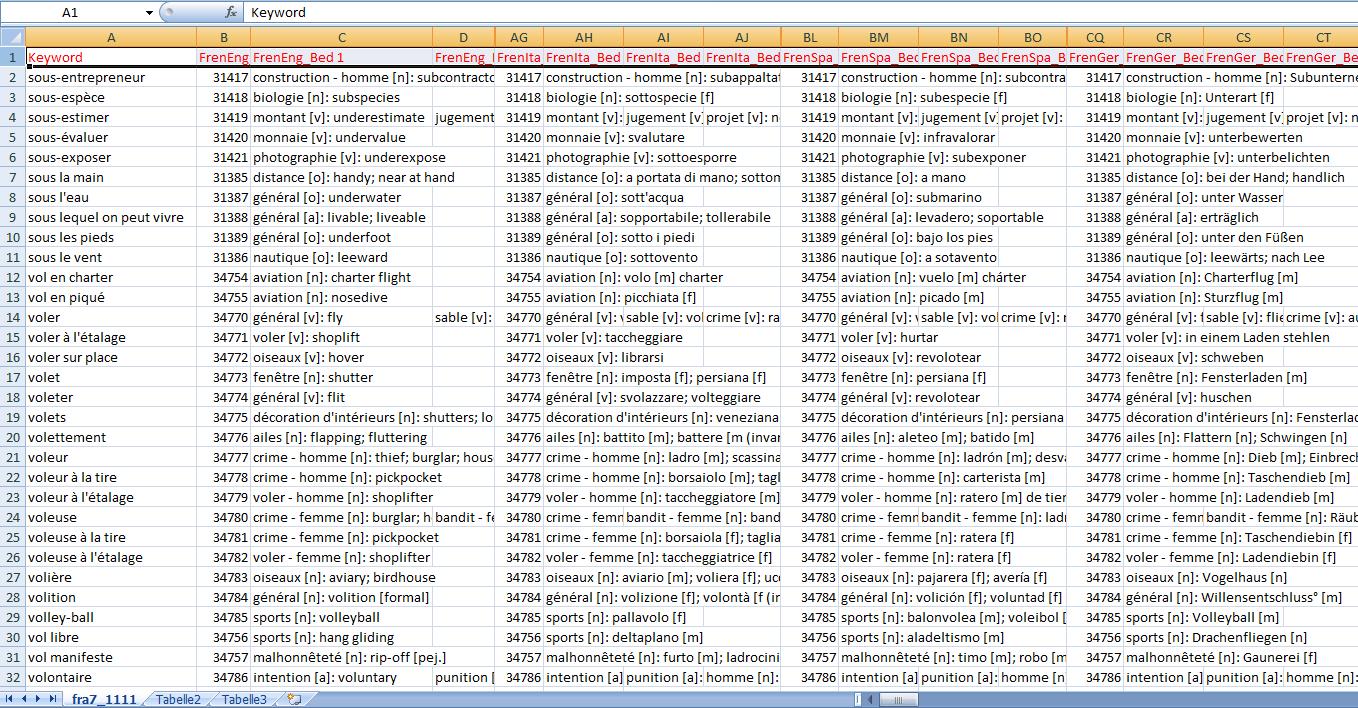Click the last-sheet navigation arrow
Screen dimensions: 1358x708
52,699
